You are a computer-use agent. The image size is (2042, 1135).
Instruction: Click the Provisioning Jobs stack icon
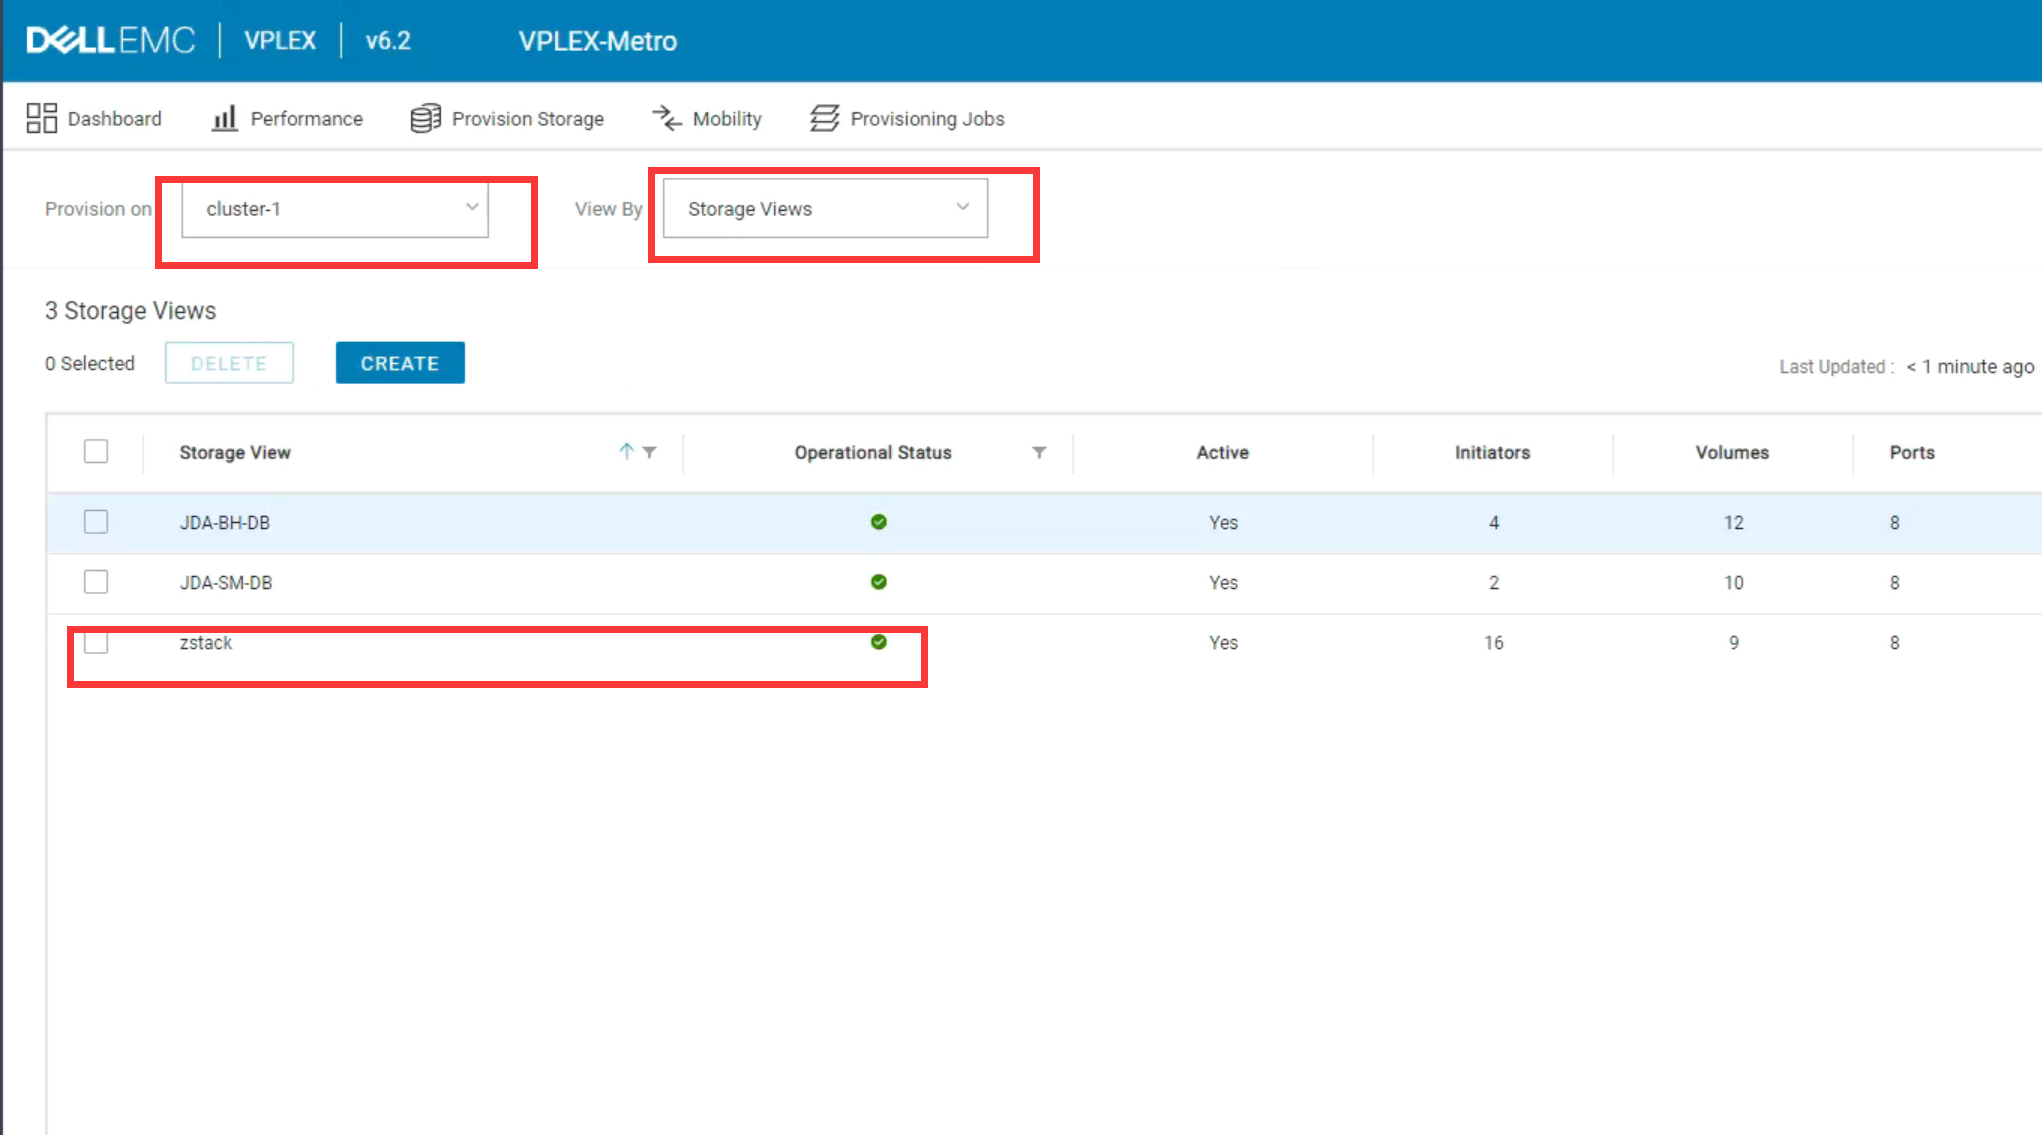pyautogui.click(x=824, y=118)
